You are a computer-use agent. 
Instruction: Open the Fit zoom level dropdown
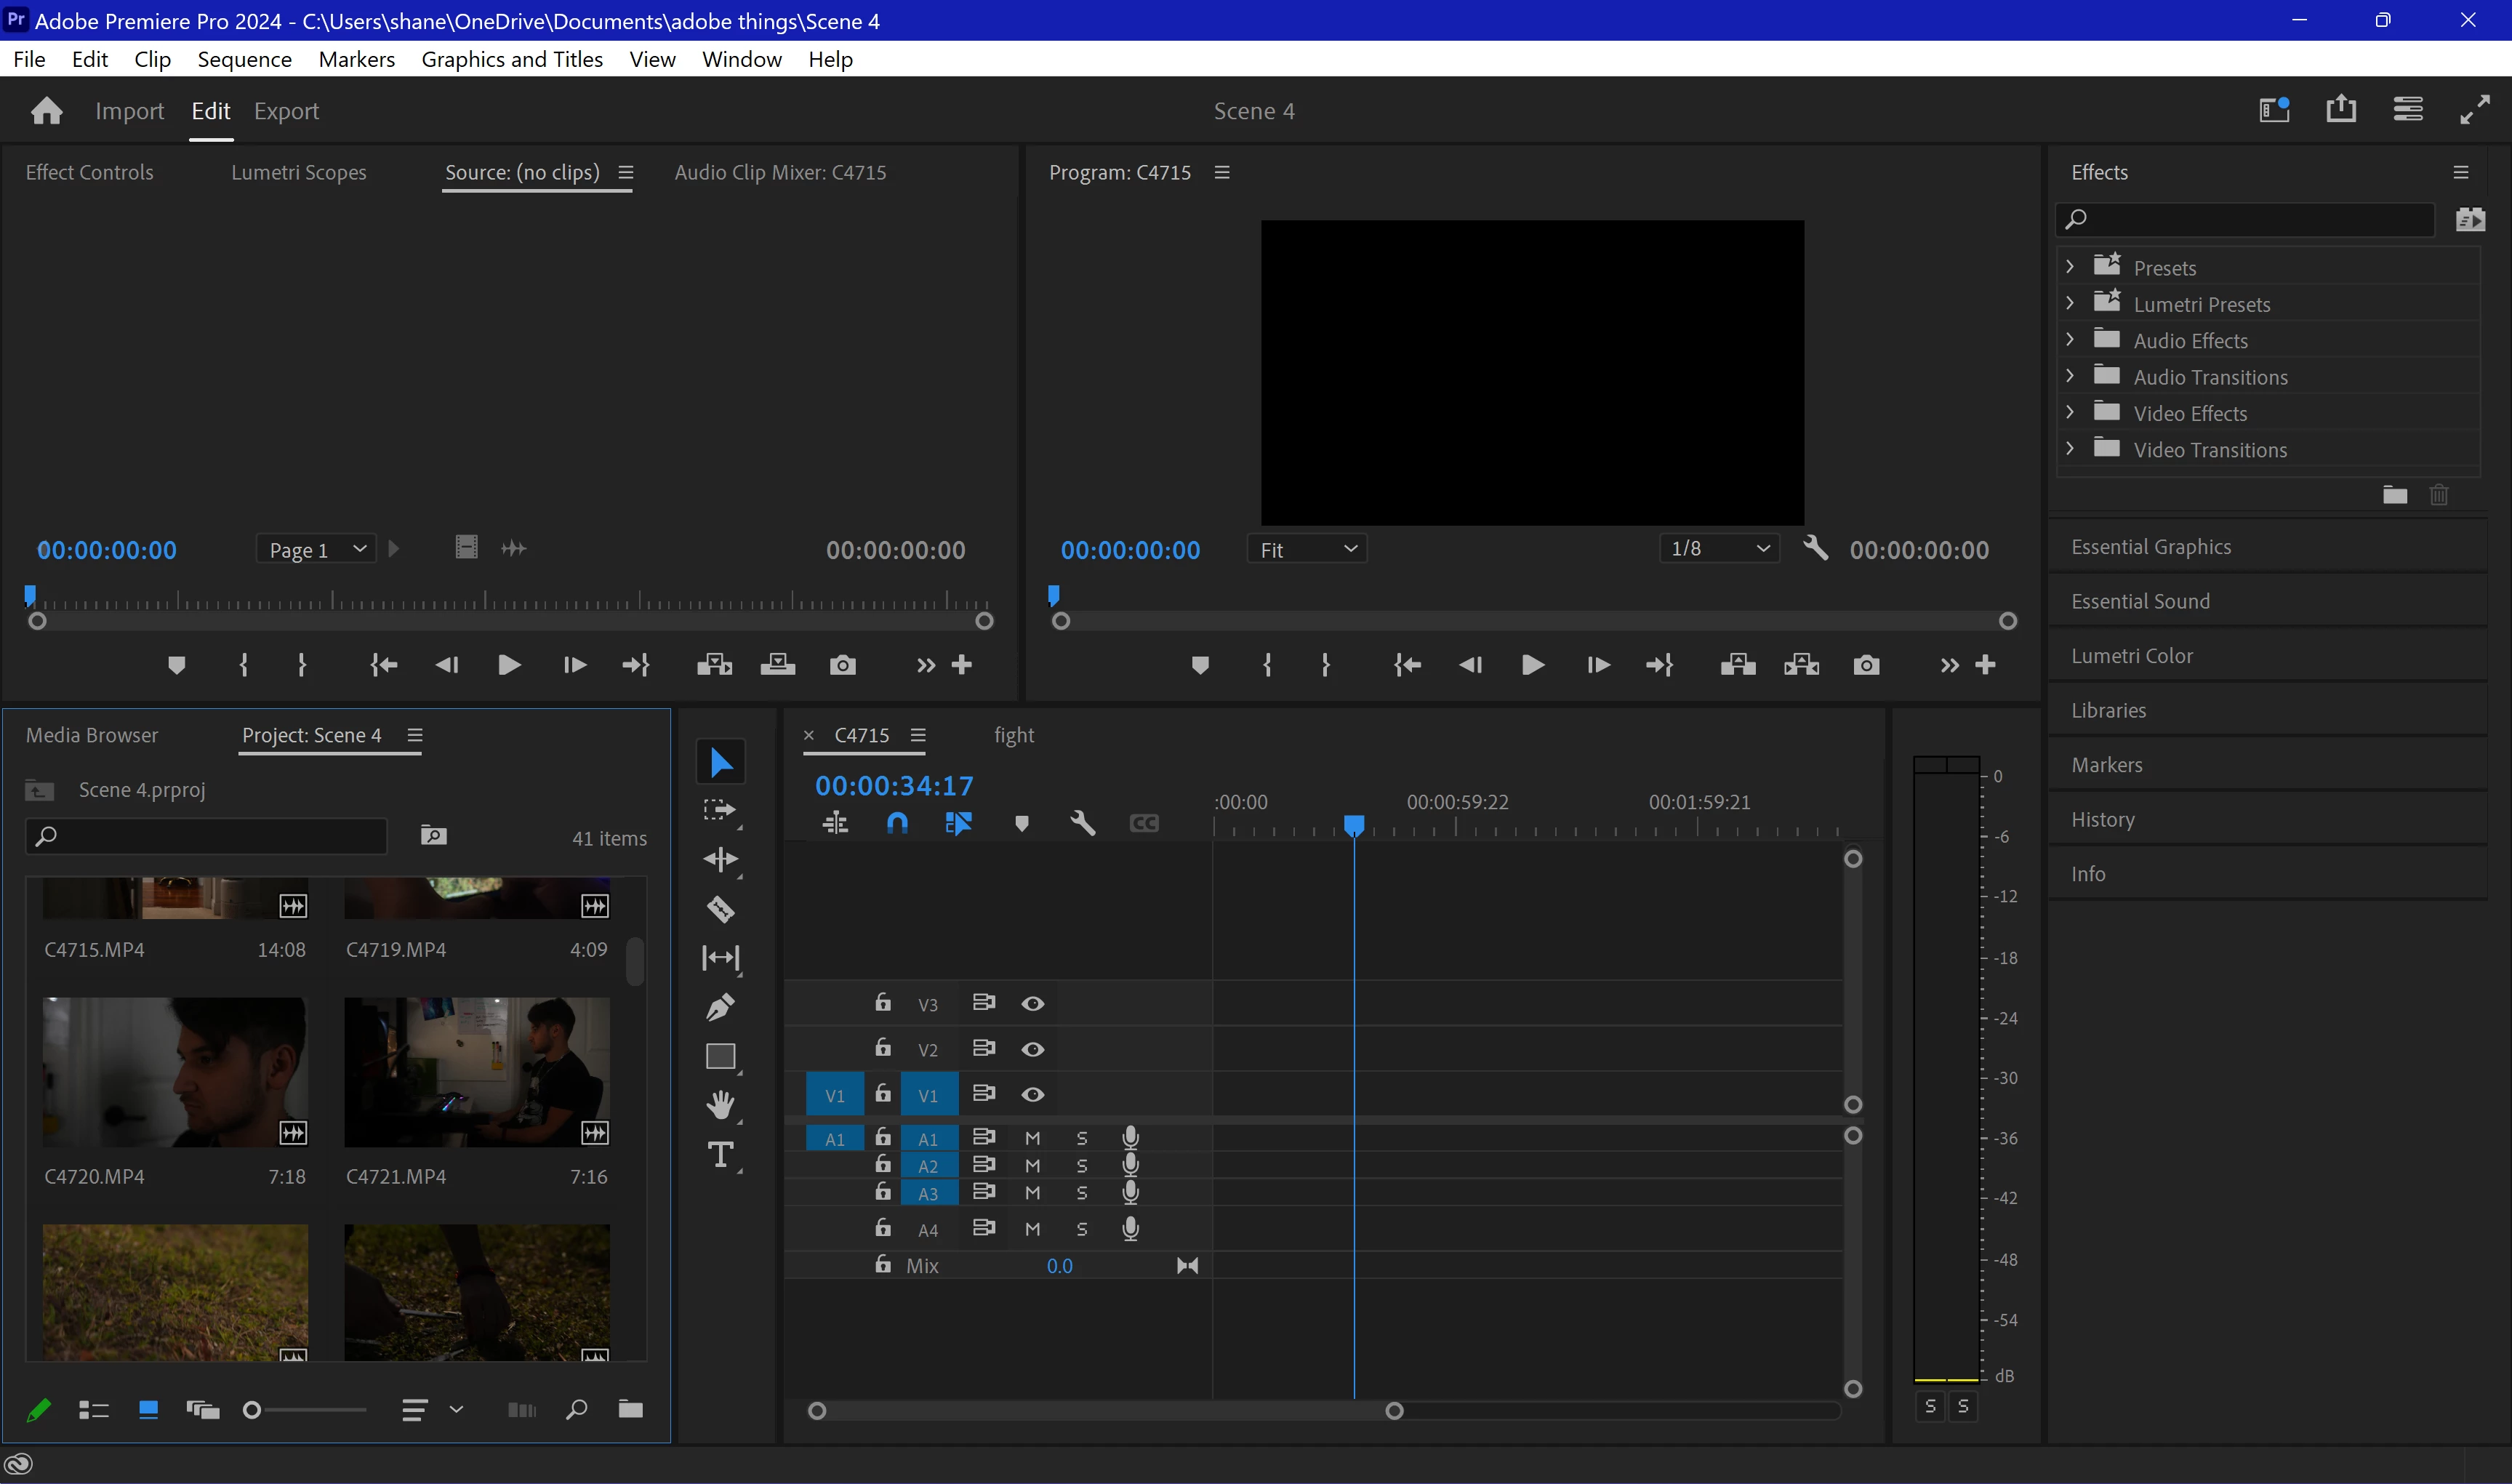click(1307, 549)
